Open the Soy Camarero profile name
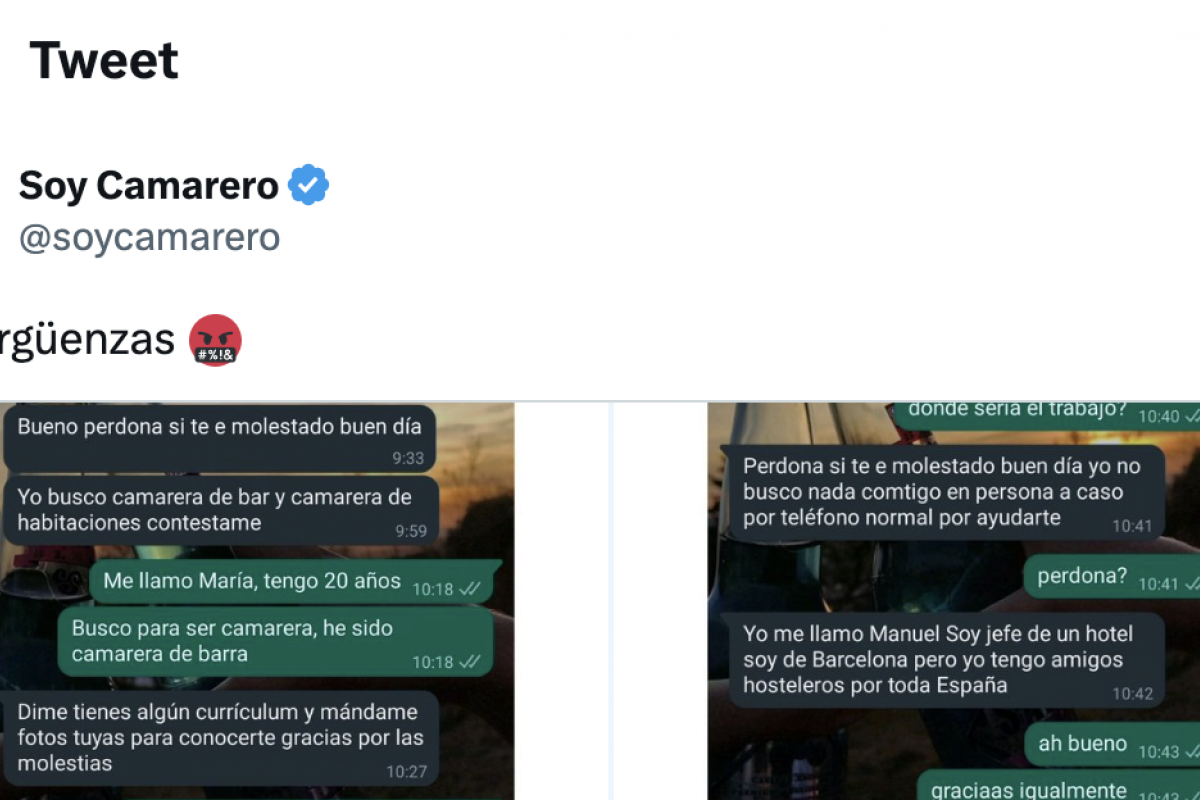Viewport: 1200px width, 800px height. [148, 186]
